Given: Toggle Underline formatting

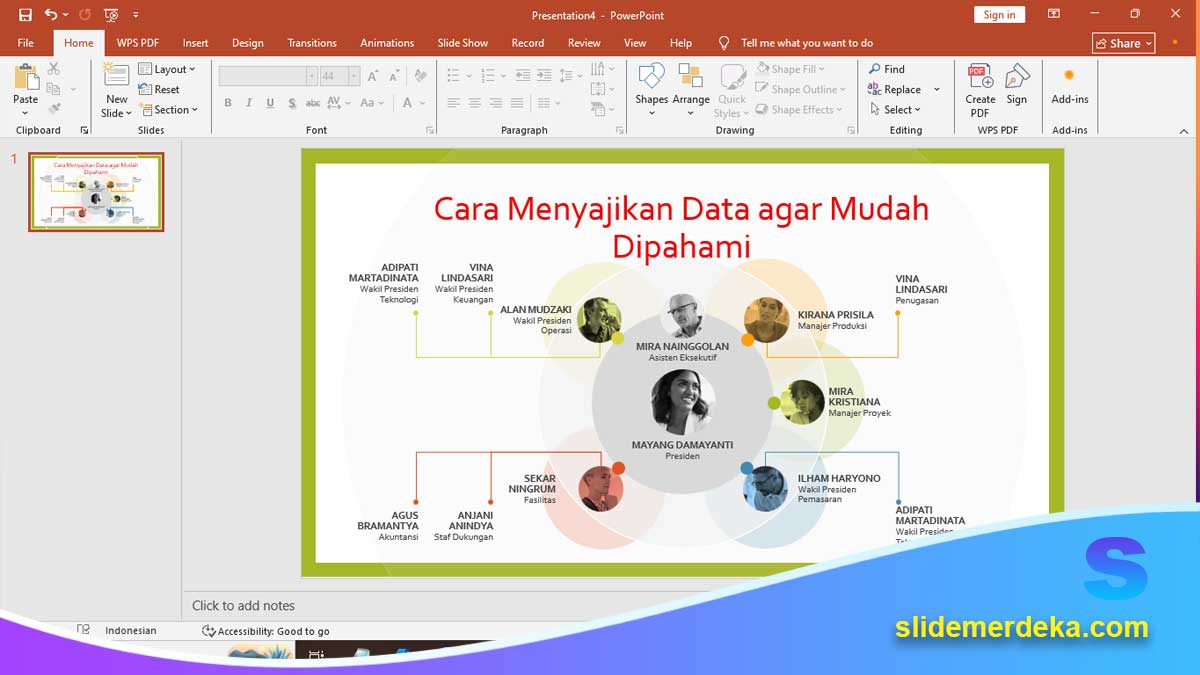Looking at the screenshot, I should [270, 103].
